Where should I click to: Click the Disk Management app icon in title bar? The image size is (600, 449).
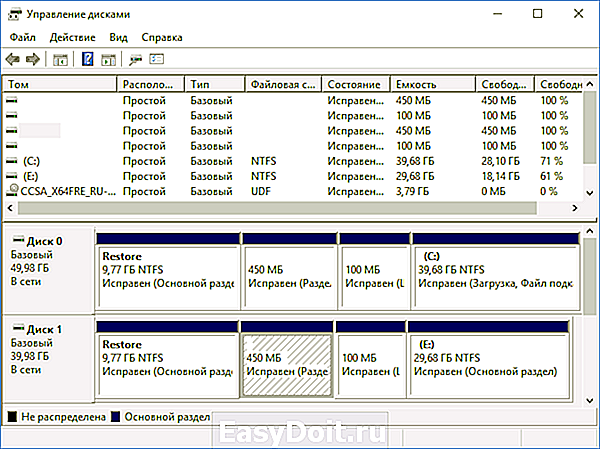click(x=15, y=15)
